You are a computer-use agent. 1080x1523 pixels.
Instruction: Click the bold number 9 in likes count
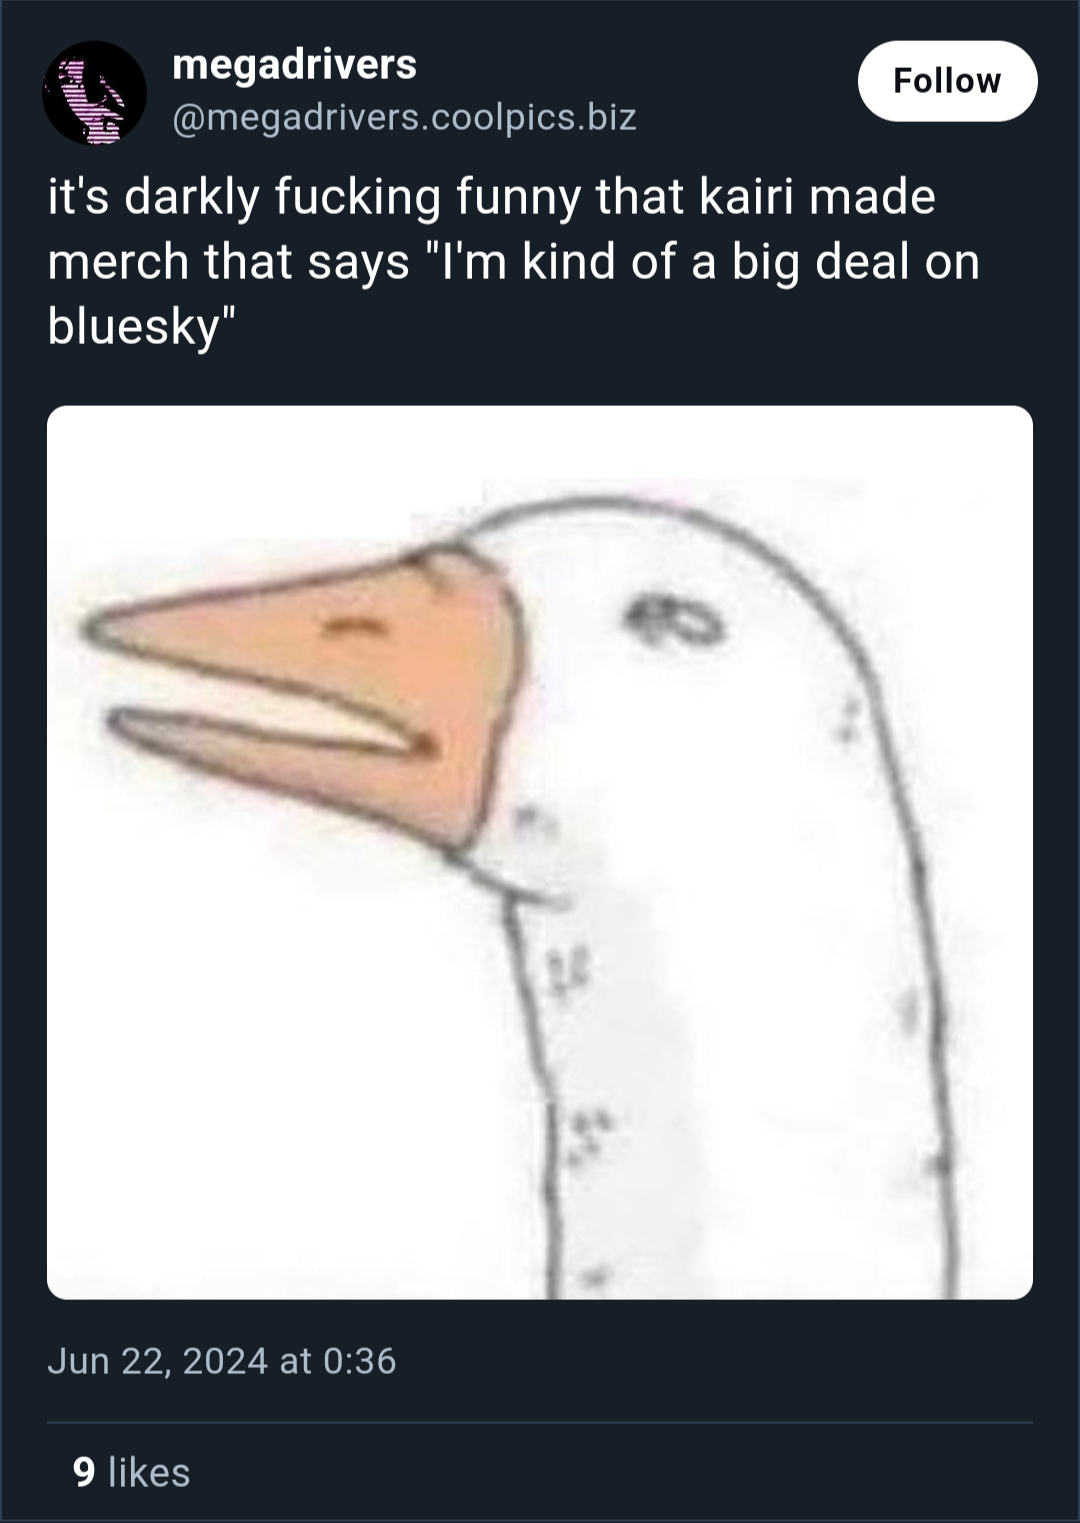(84, 1473)
